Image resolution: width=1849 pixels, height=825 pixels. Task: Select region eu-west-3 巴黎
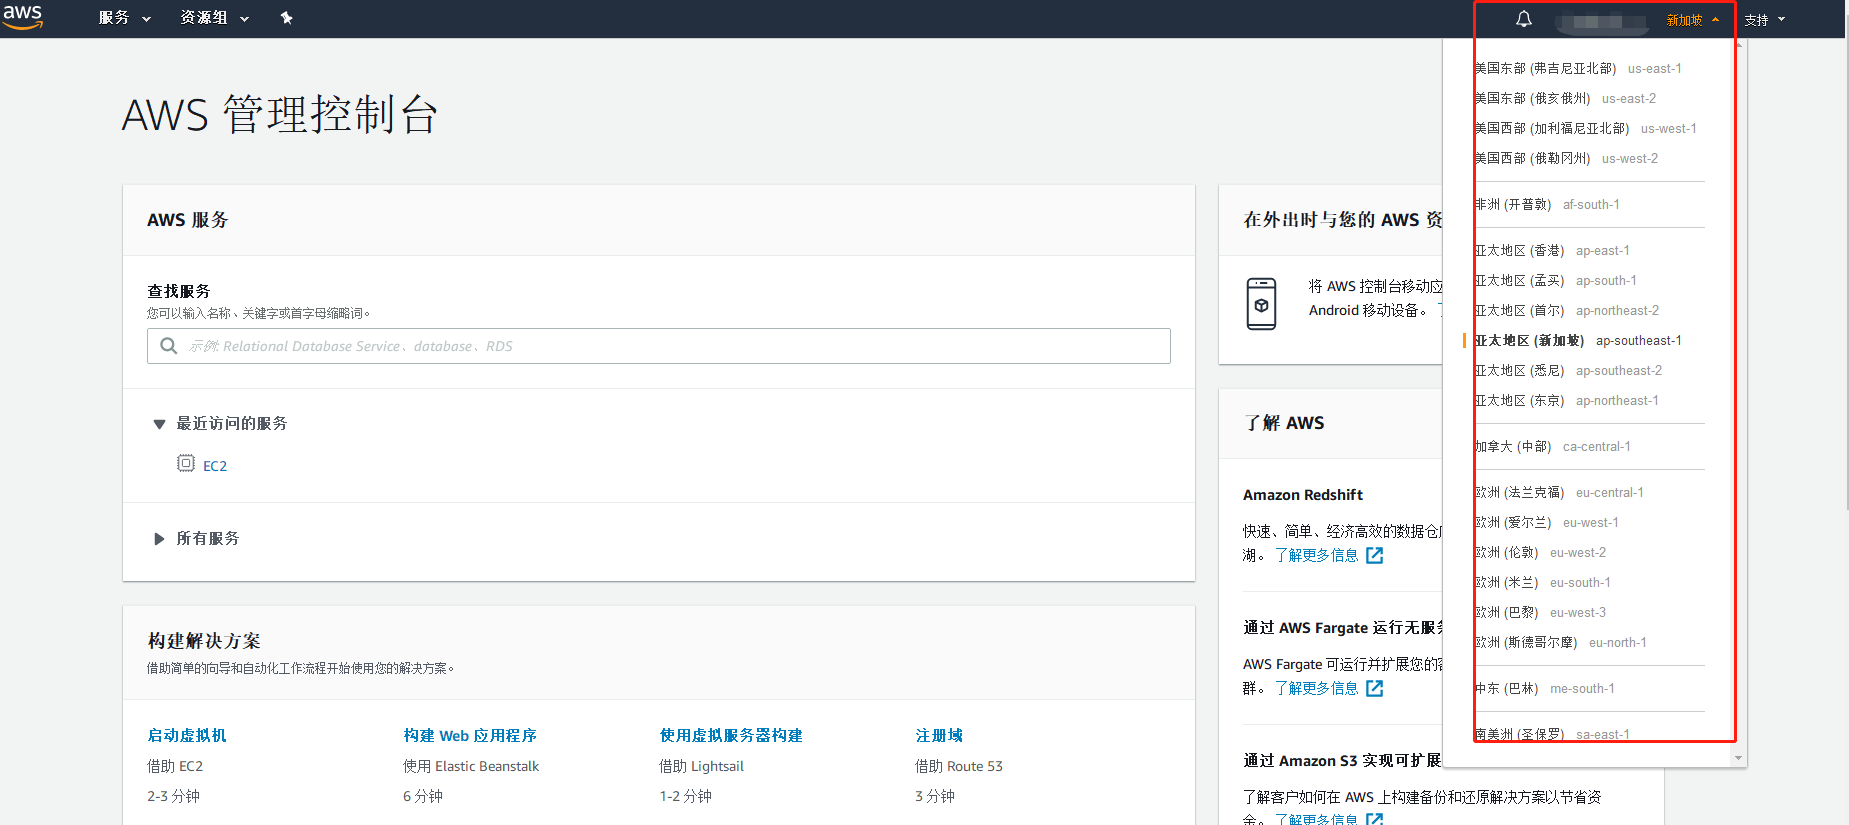coord(1540,613)
